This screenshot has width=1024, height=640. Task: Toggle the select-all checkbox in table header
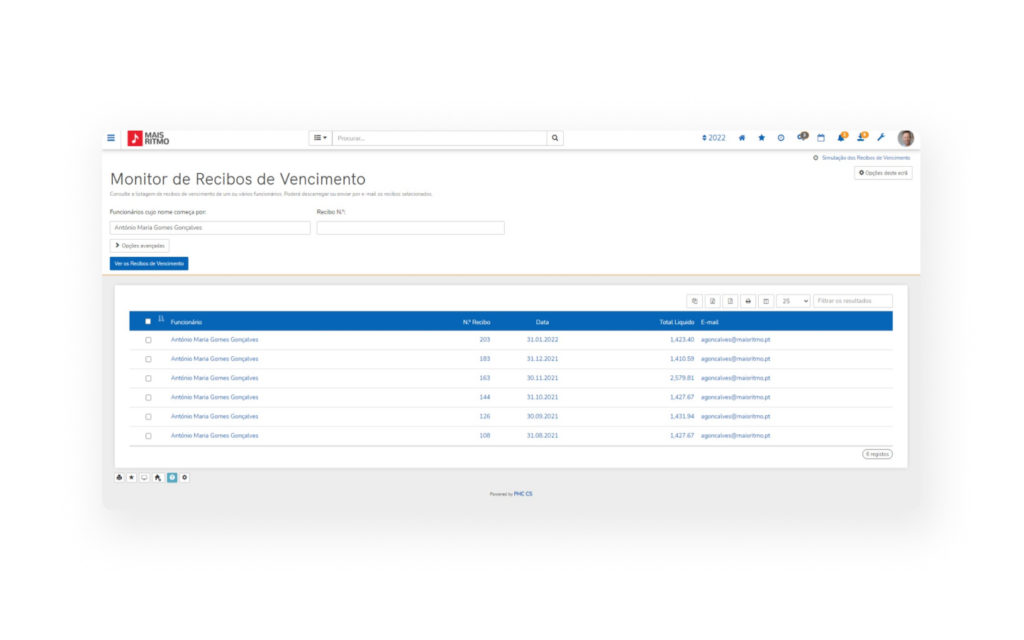(148, 321)
